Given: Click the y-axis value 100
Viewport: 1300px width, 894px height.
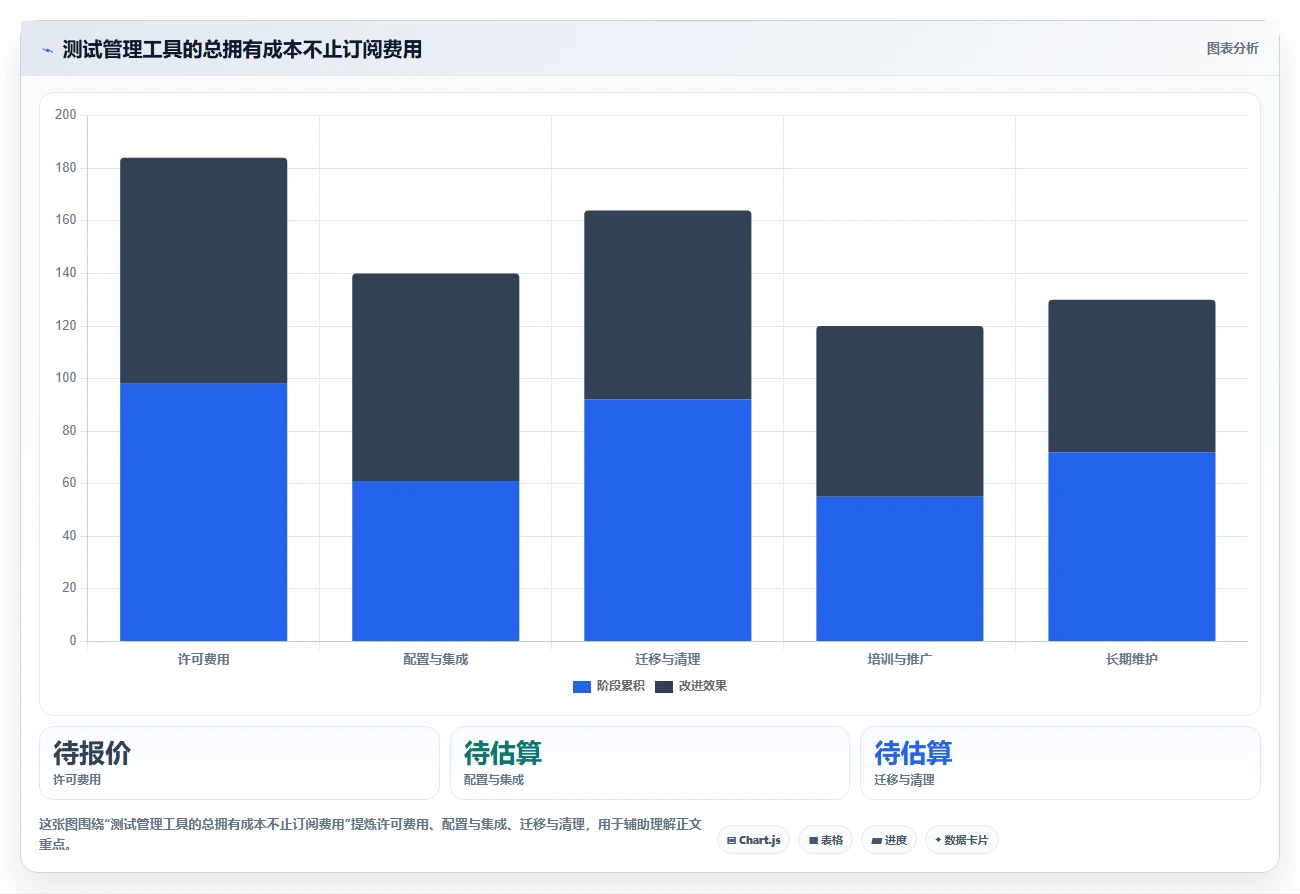Looking at the screenshot, I should (66, 378).
